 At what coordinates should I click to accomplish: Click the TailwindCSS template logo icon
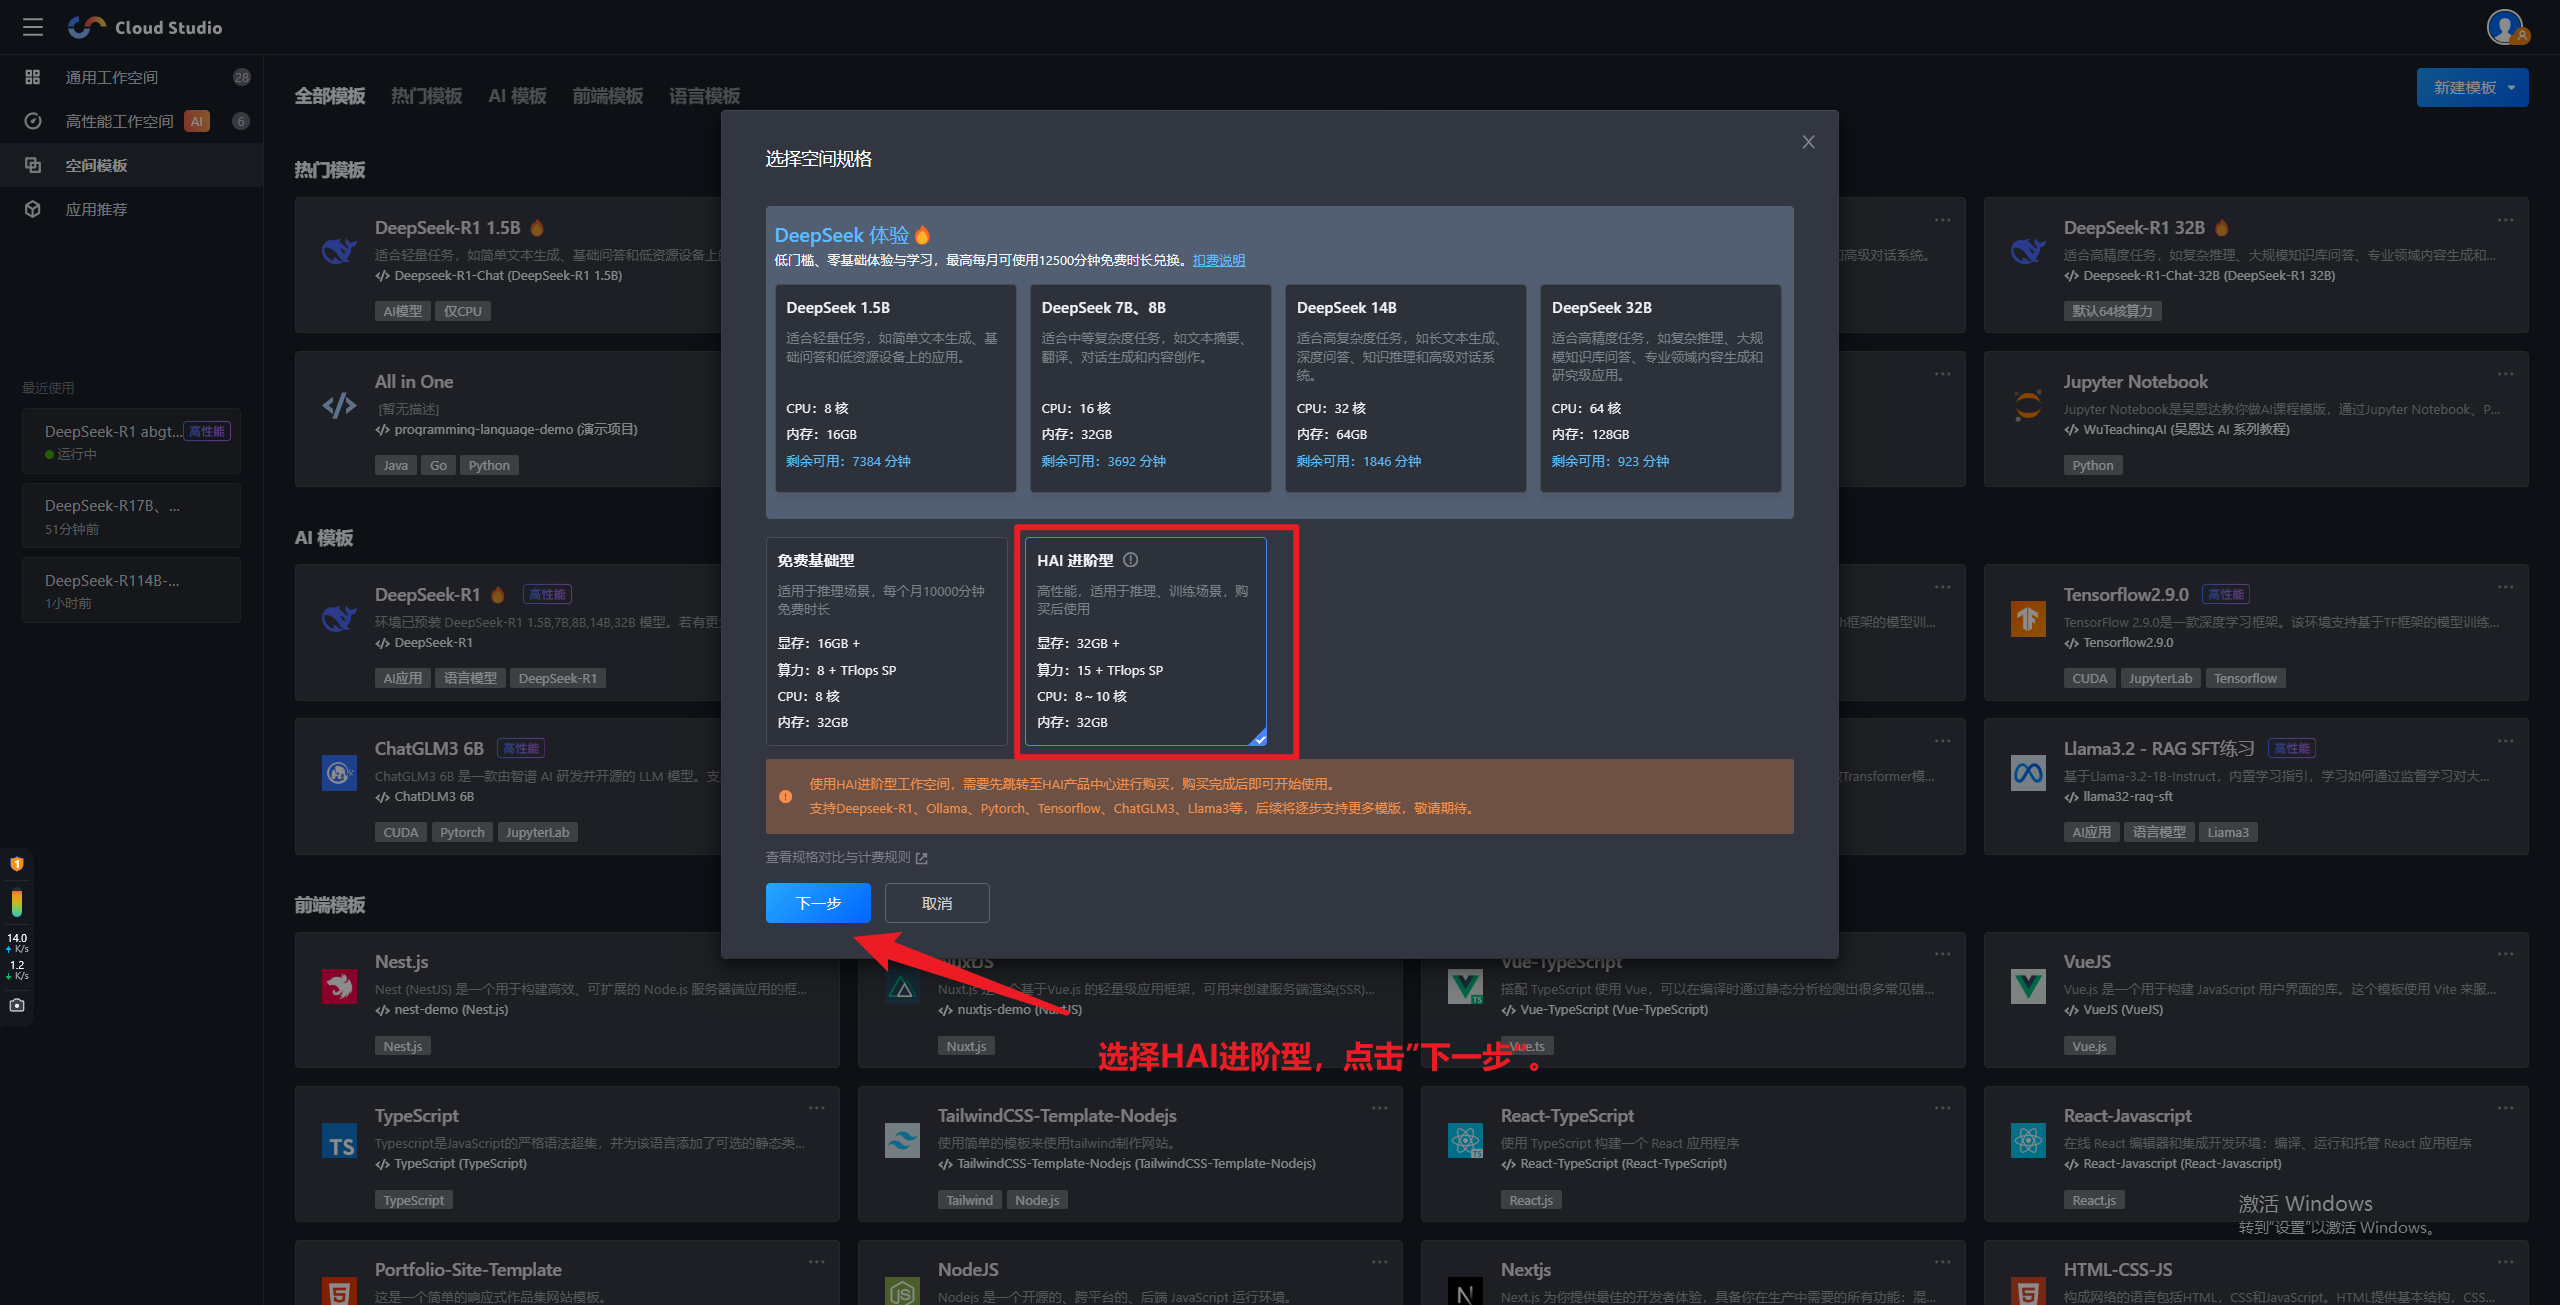pos(902,1140)
